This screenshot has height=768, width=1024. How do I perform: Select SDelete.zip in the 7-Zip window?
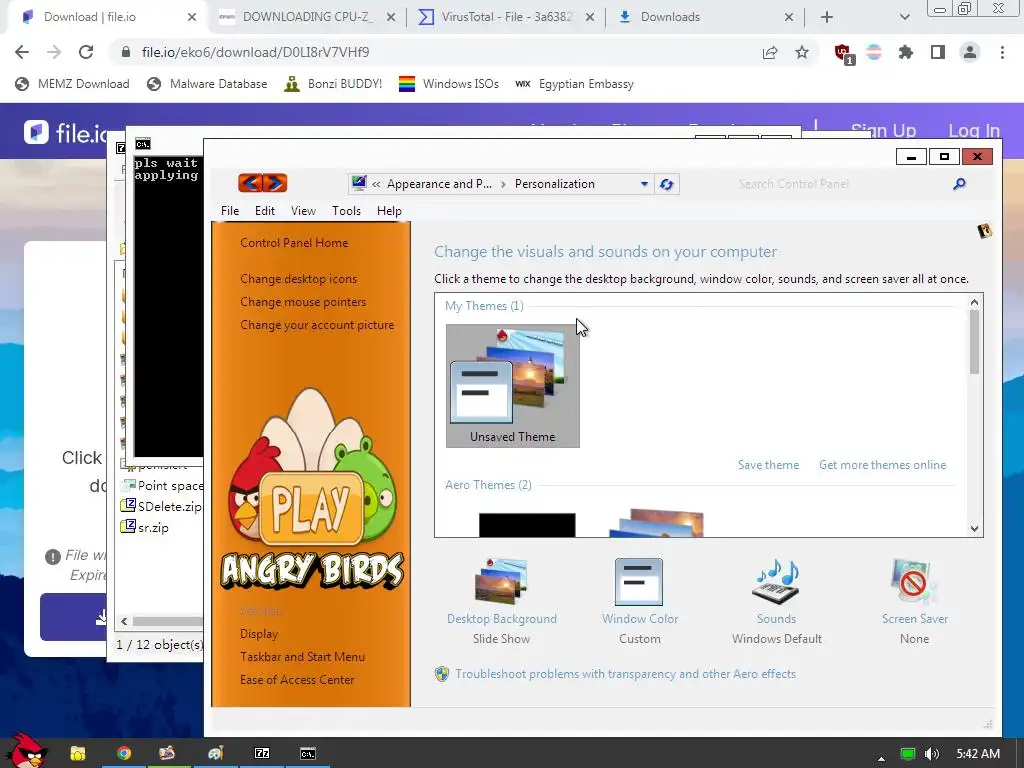[x=161, y=506]
